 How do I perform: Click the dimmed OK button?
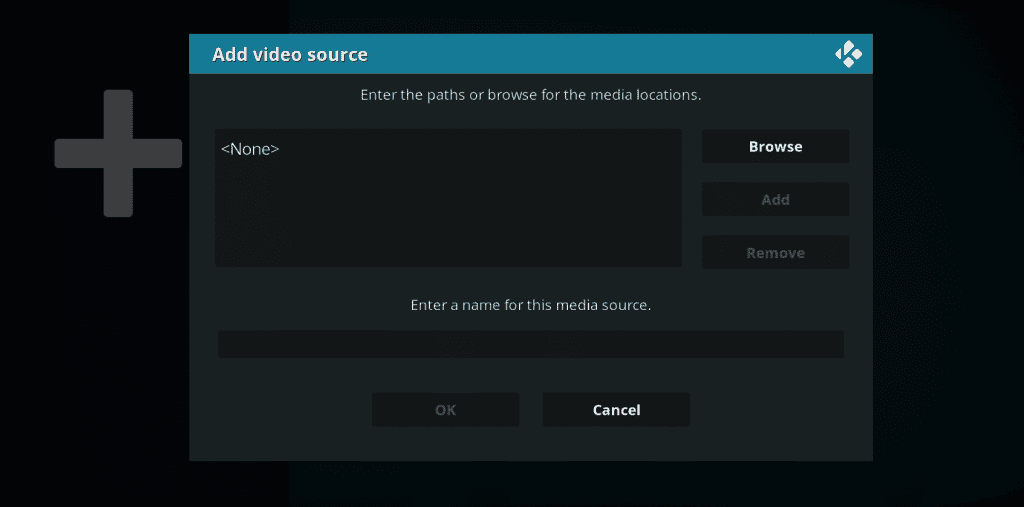click(445, 410)
